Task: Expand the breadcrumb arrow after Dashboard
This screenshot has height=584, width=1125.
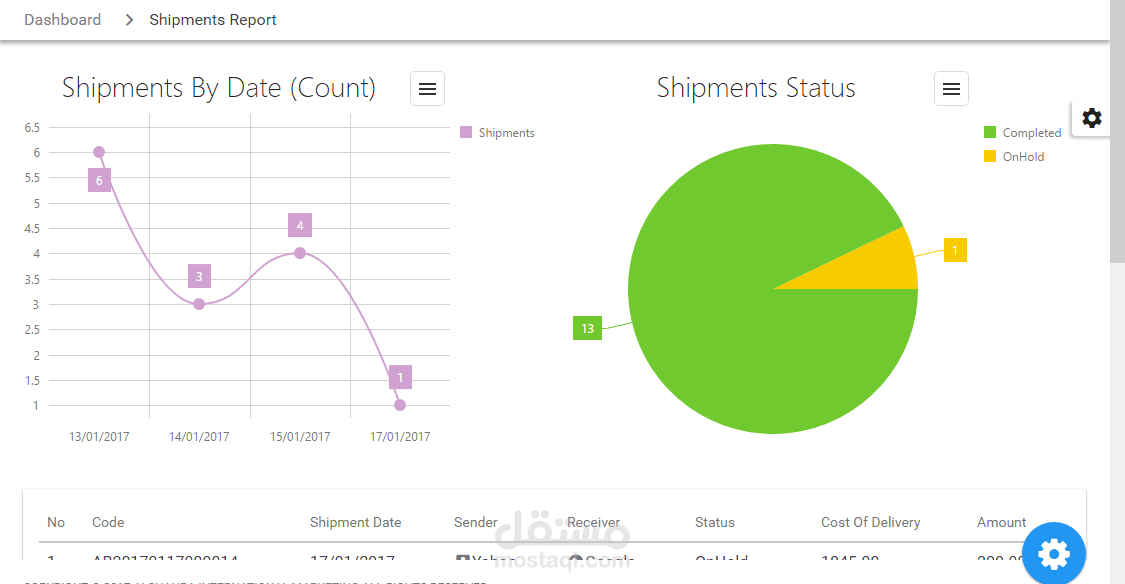Action: tap(127, 19)
